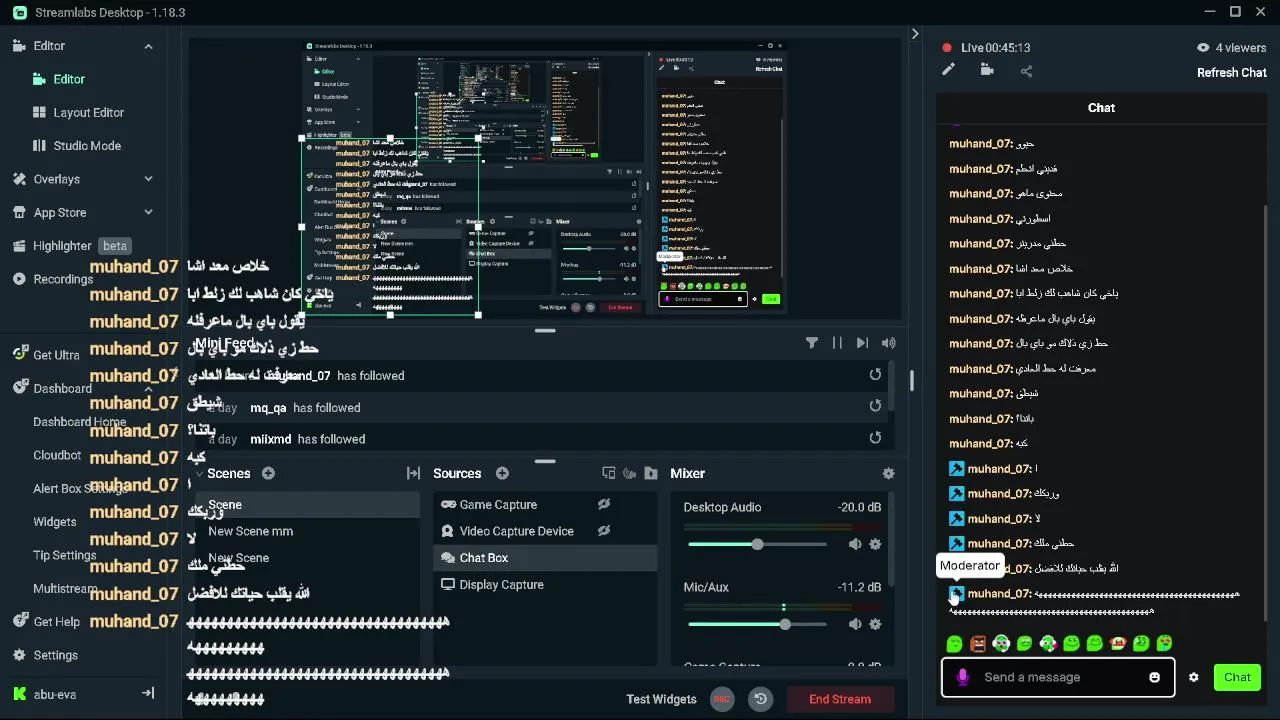This screenshot has width=1280, height=720.
Task: Share the stream with share icon
Action: [1026, 71]
